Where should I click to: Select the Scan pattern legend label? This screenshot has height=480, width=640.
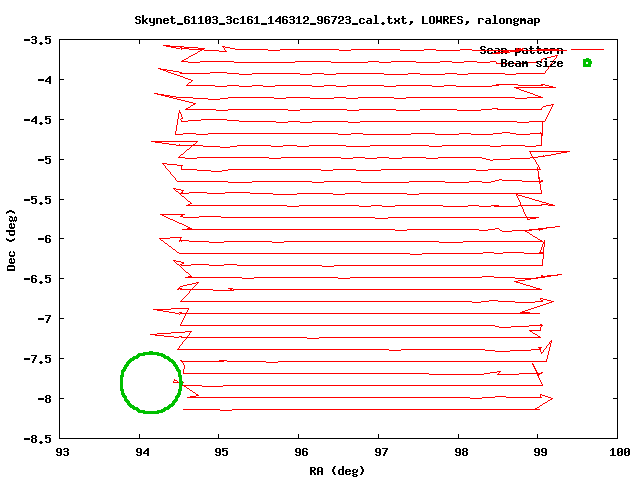coord(521,50)
